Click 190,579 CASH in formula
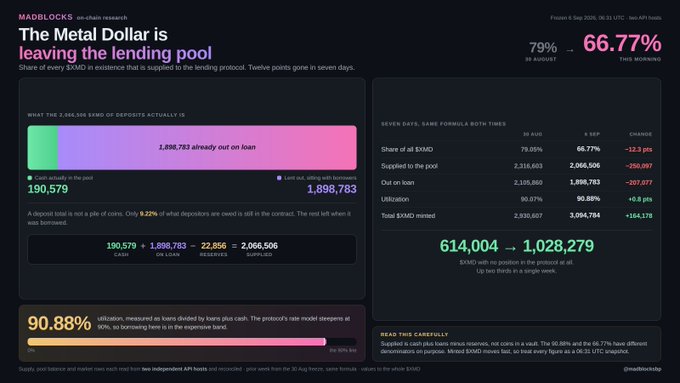Screen dimensions: 680x383 tap(121, 249)
